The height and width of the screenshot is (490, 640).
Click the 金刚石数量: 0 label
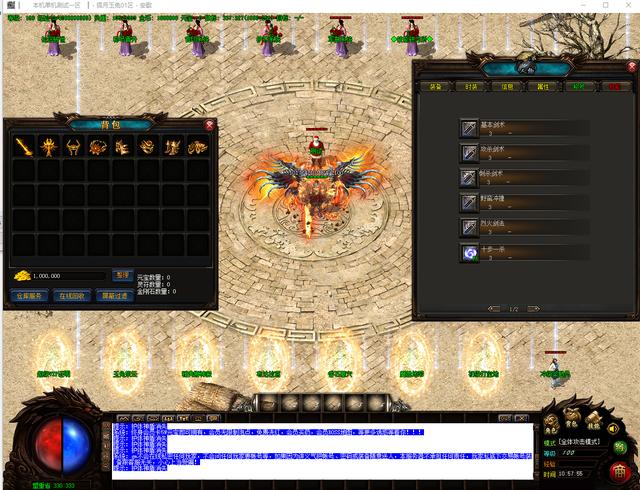coord(157,292)
